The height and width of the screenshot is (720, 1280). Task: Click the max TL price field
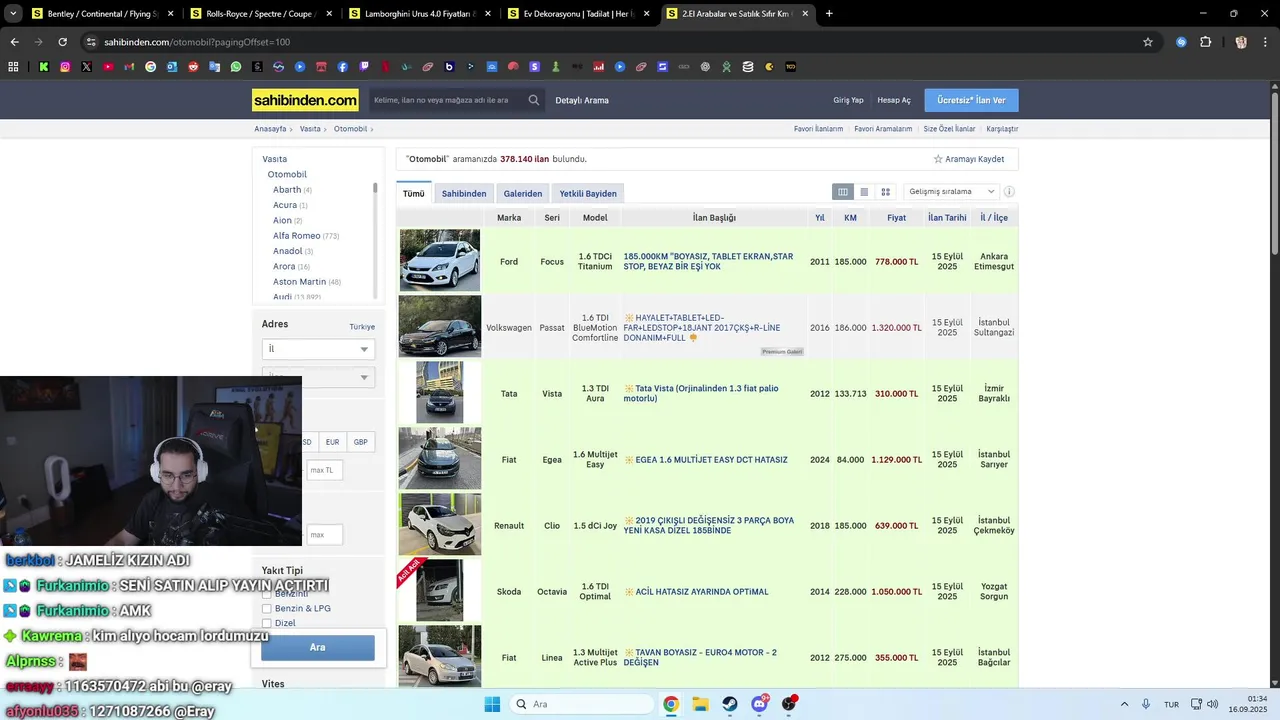click(x=325, y=470)
